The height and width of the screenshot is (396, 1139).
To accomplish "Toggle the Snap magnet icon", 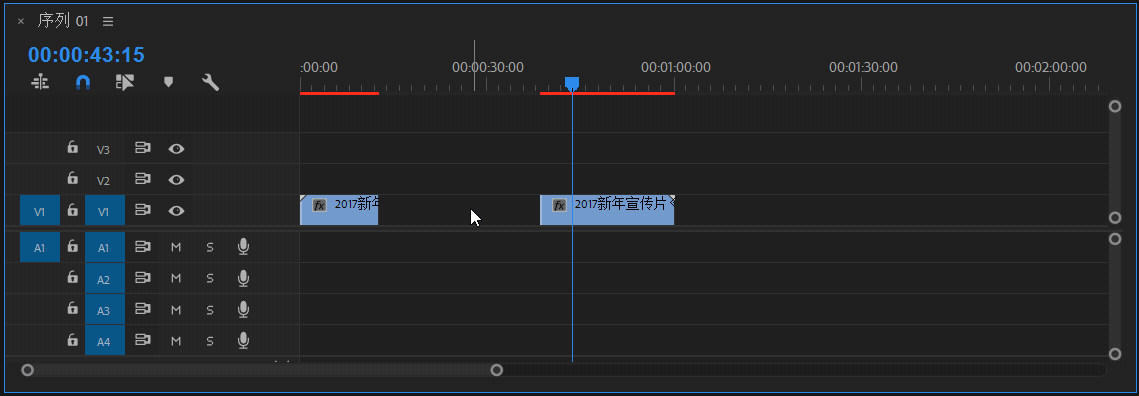I will click(x=83, y=83).
